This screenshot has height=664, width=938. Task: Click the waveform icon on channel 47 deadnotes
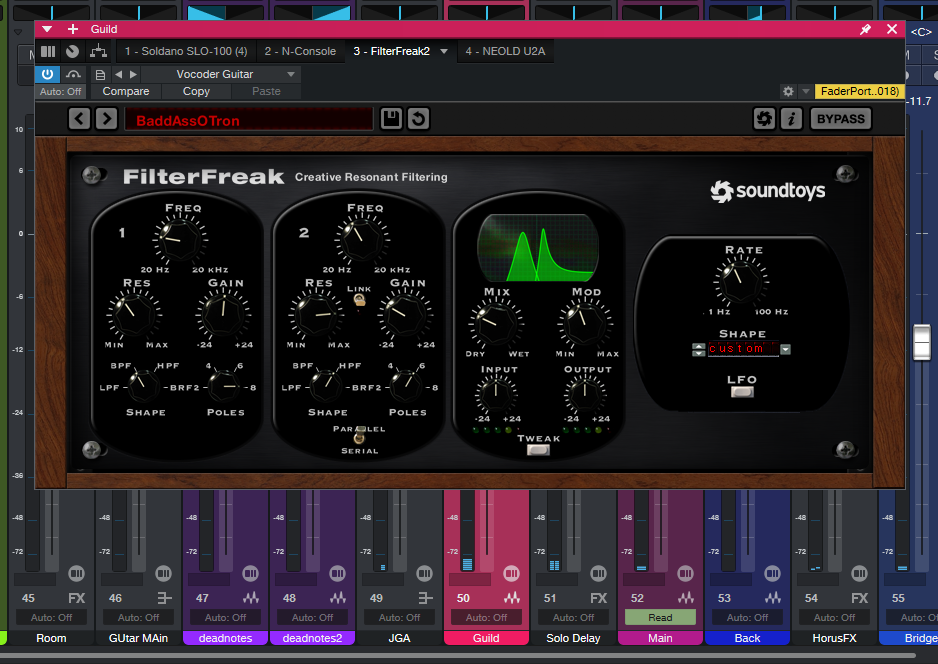[x=251, y=598]
